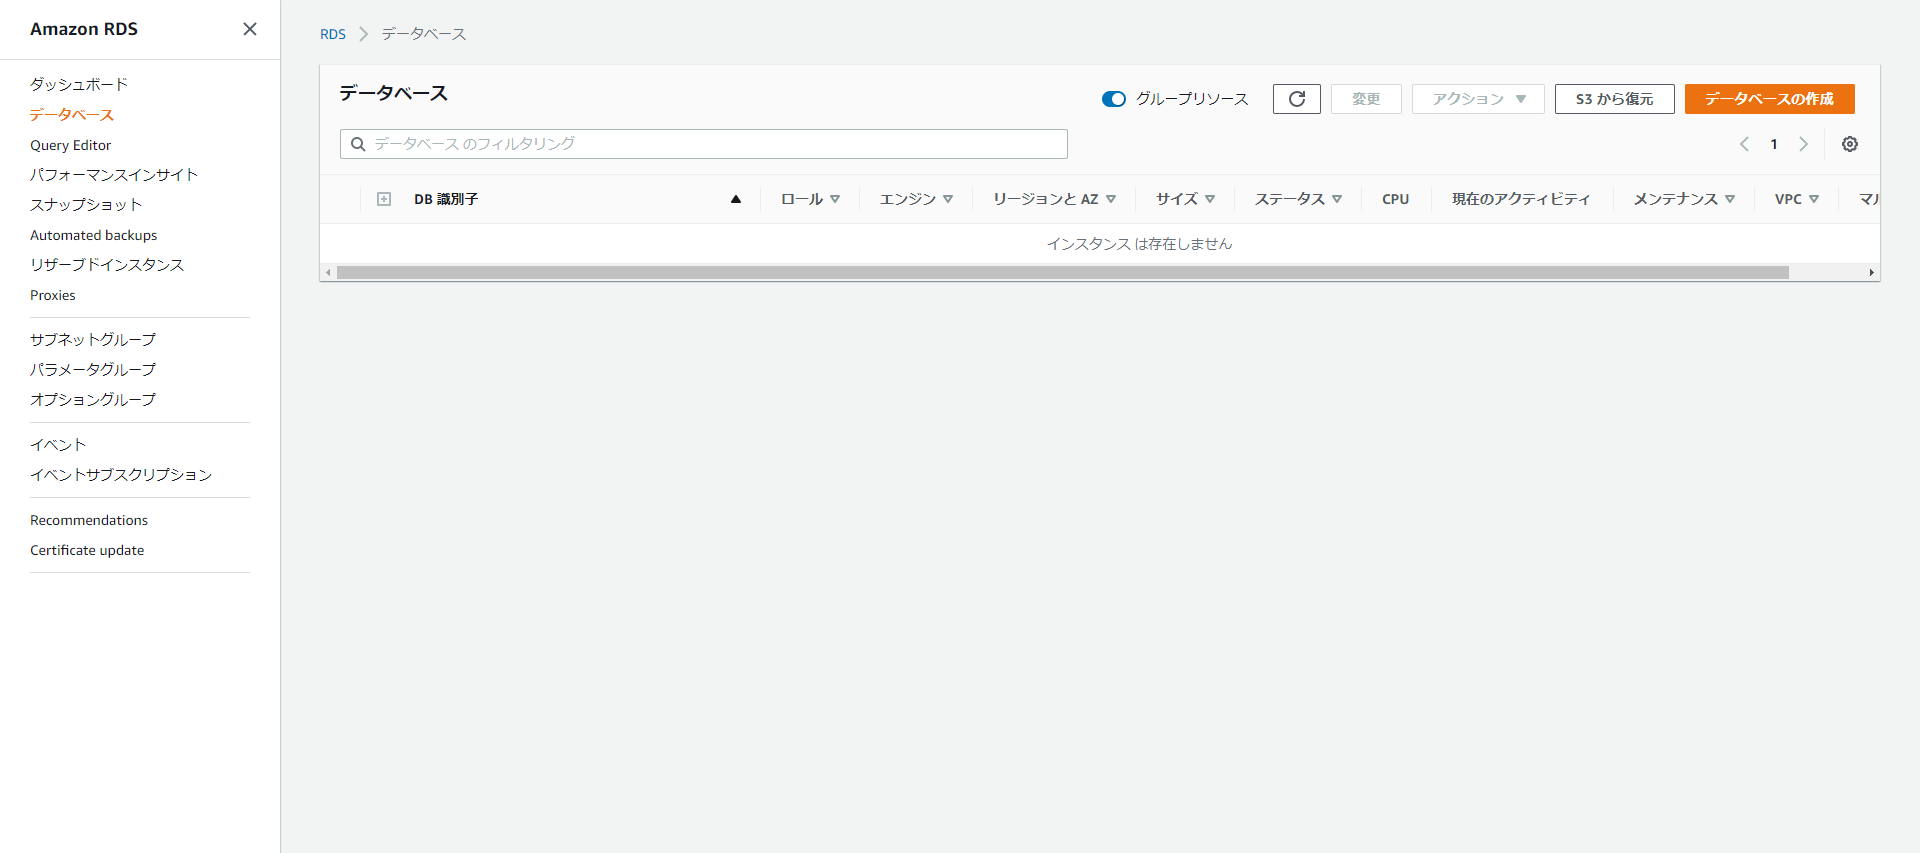
Task: Focus the データベースのフィルタリング search field
Action: (x=704, y=144)
